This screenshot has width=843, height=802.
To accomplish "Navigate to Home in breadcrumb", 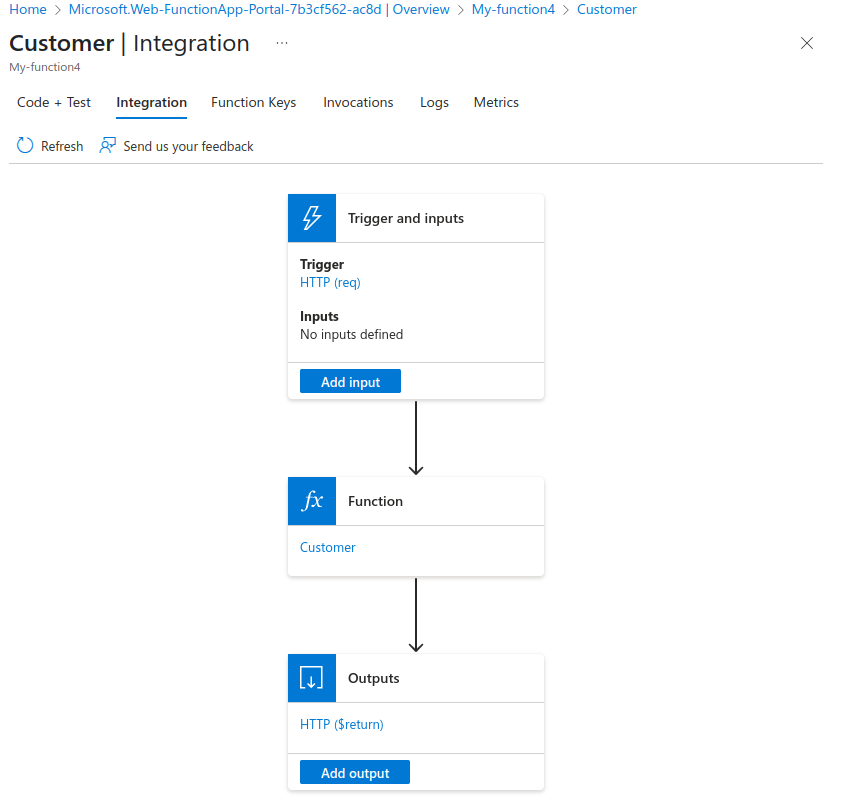I will tap(28, 9).
